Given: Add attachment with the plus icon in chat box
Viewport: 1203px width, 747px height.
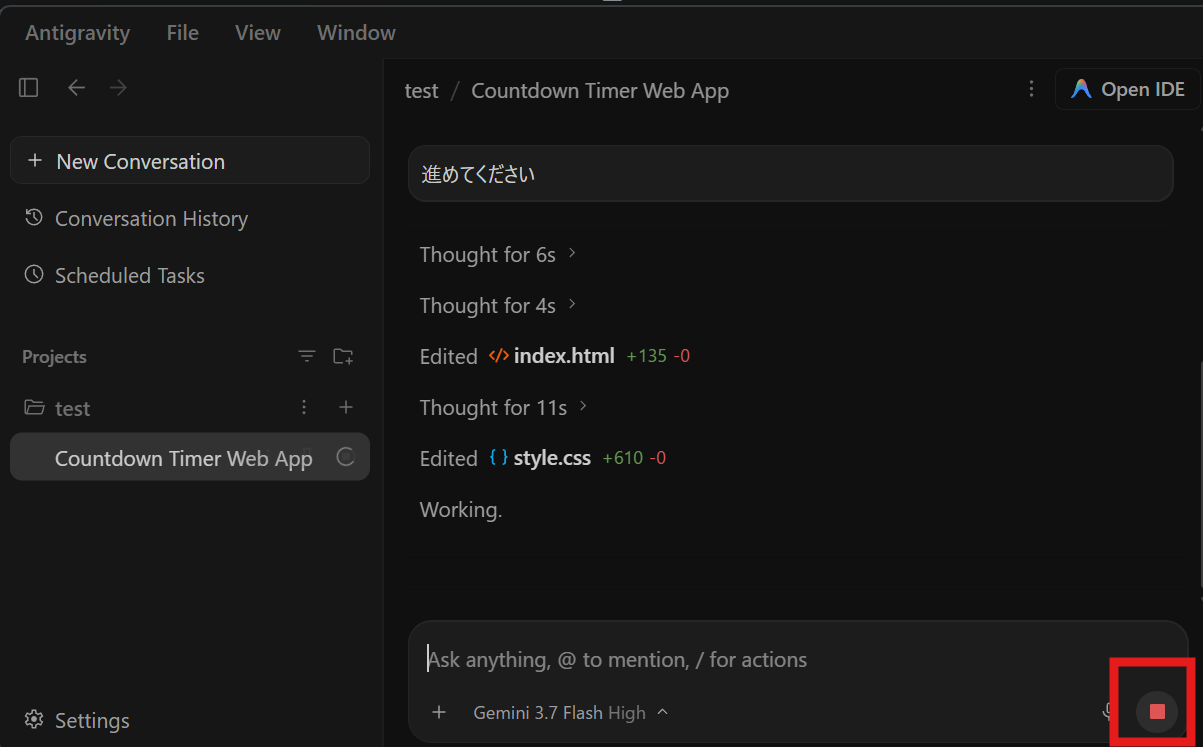Looking at the screenshot, I should (x=438, y=712).
